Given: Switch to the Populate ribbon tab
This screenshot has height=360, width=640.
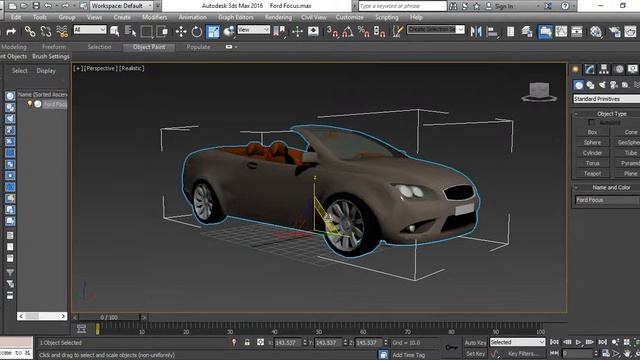Looking at the screenshot, I should coord(198,47).
